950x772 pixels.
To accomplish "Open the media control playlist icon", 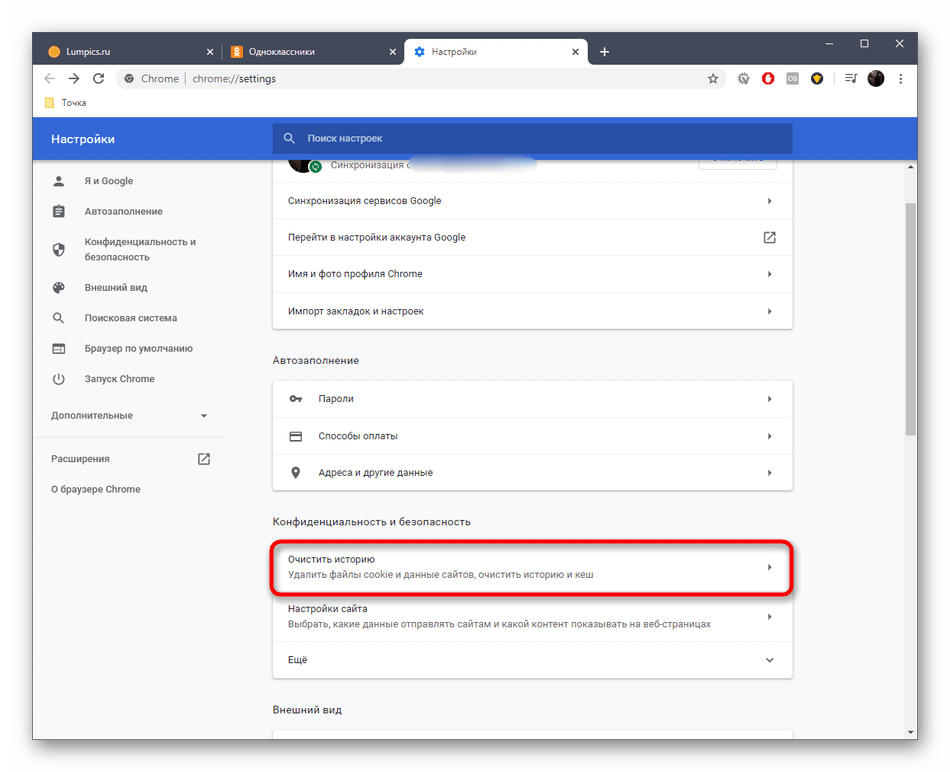I will tap(851, 79).
